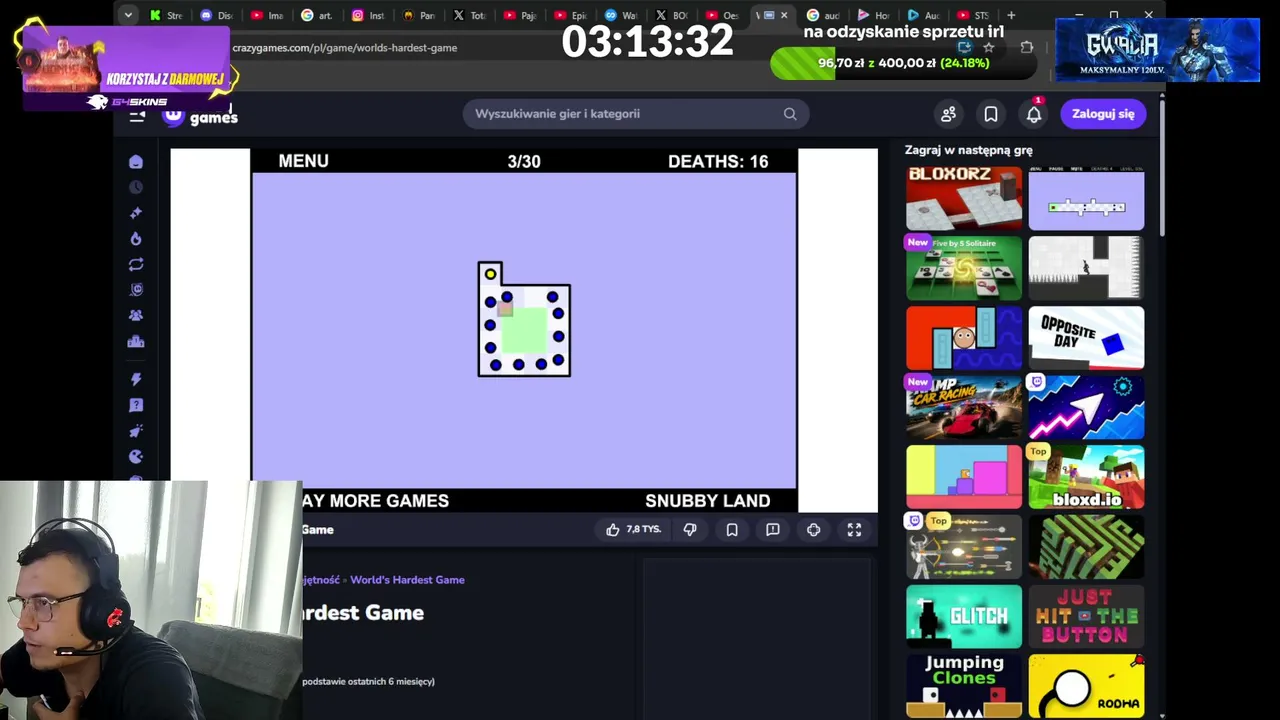The width and height of the screenshot is (1280, 720).
Task: Switch to the Instagram browser tab
Action: pos(368,15)
